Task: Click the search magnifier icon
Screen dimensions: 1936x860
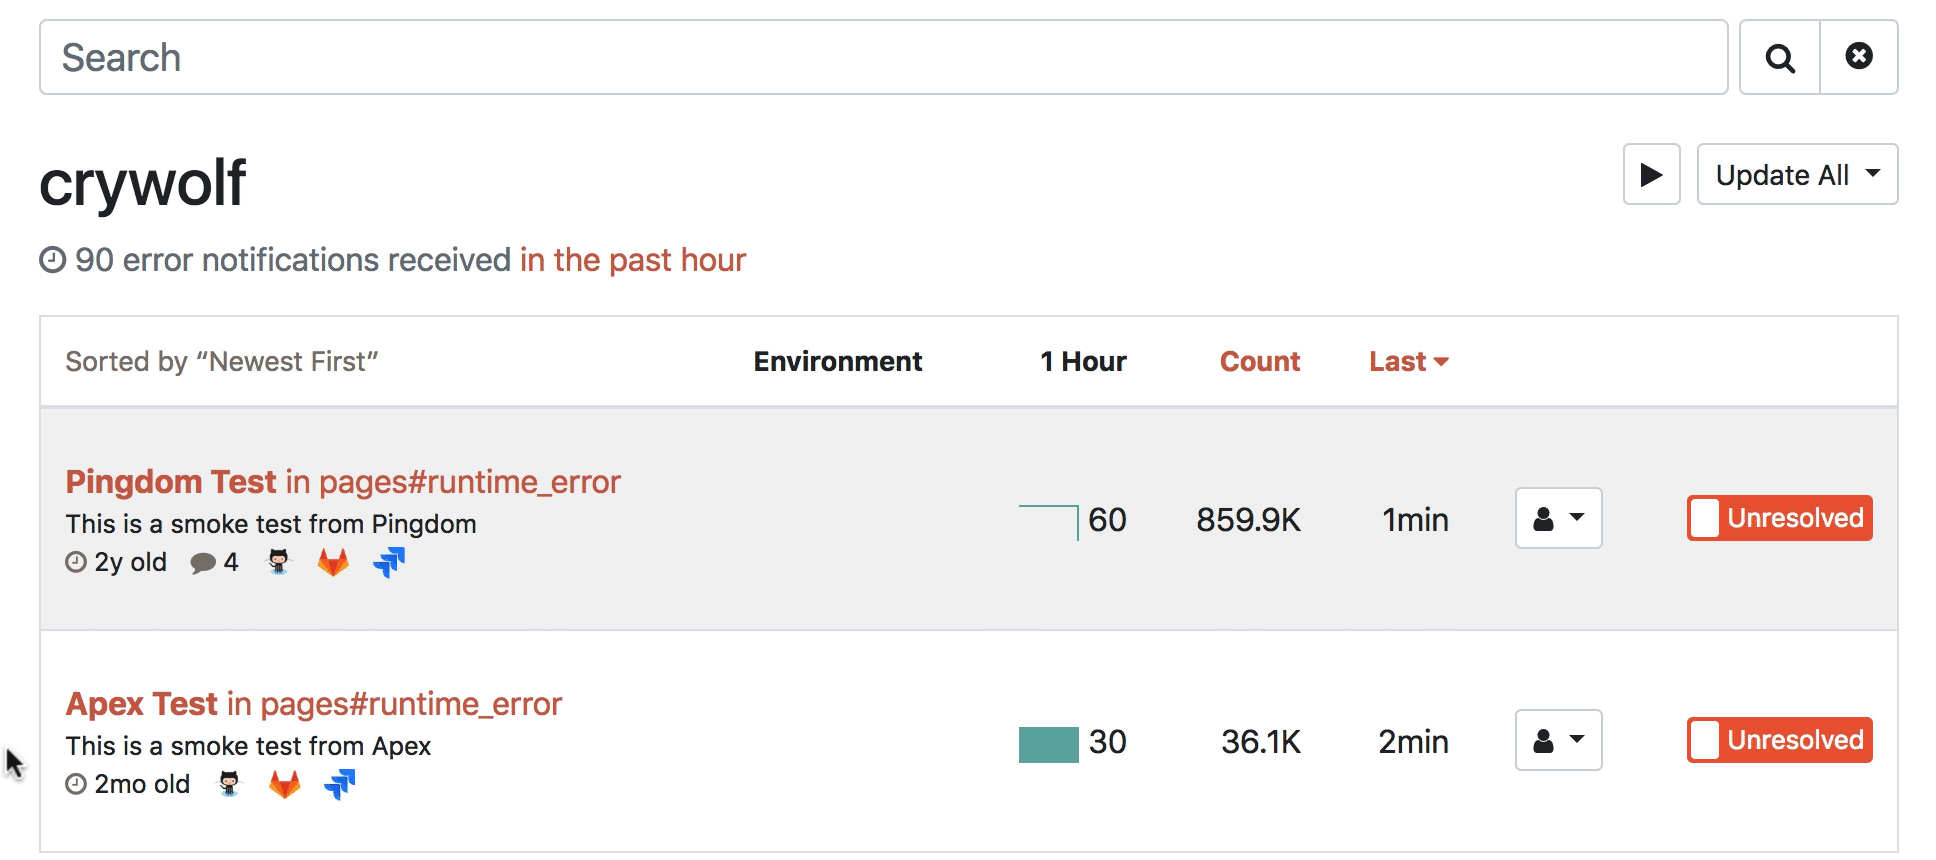Action: pyautogui.click(x=1779, y=58)
